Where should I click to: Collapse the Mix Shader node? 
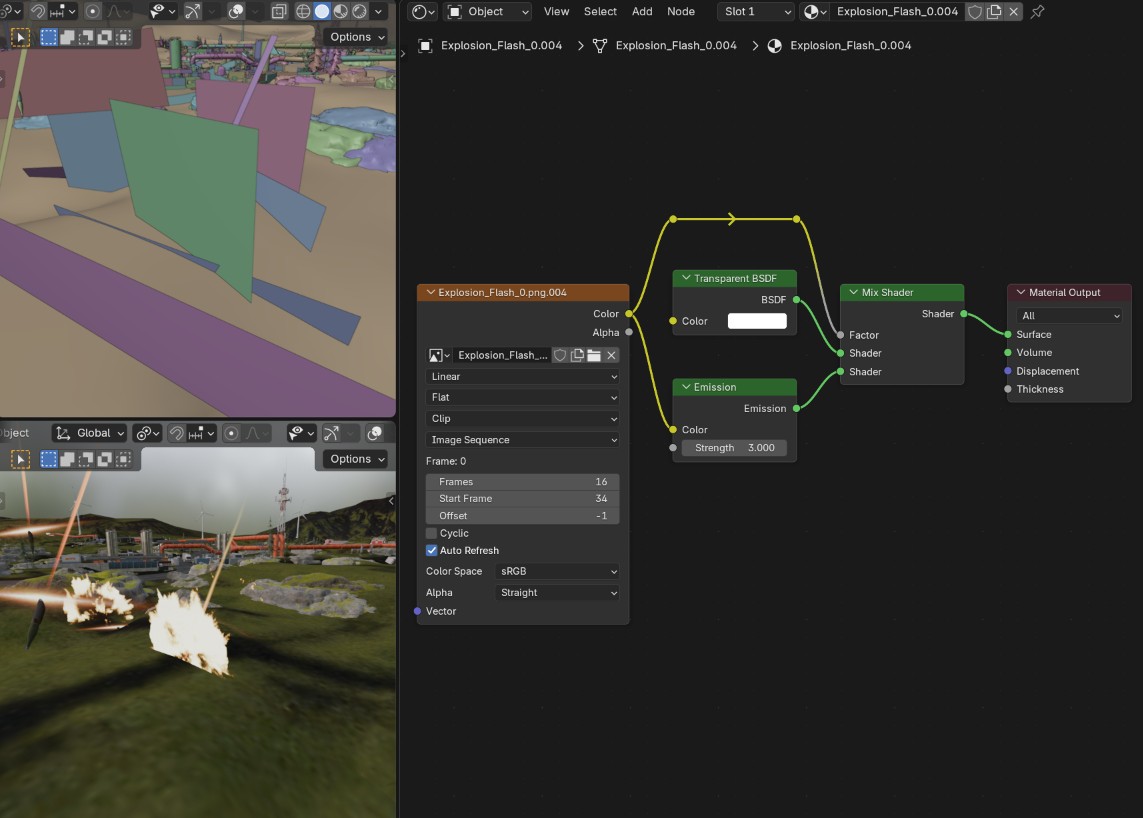coord(853,292)
